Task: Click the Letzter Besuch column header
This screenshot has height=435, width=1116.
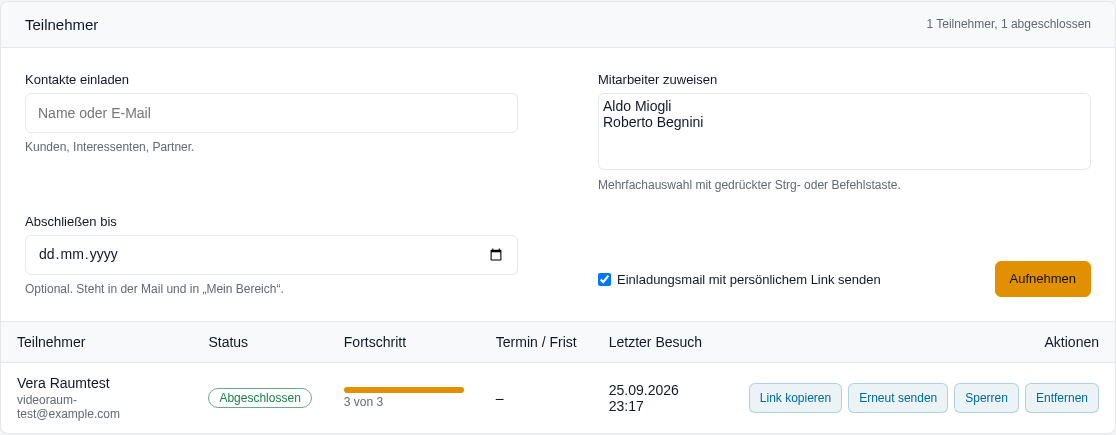Action: [x=655, y=342]
